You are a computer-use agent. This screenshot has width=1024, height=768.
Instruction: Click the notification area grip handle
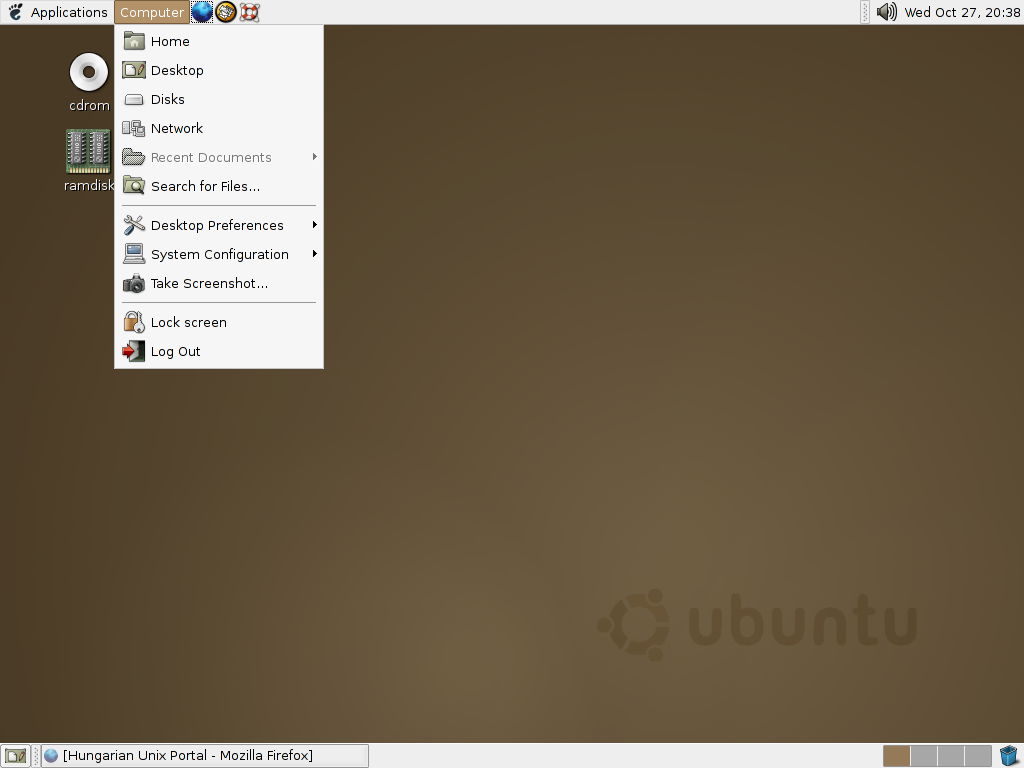point(865,12)
